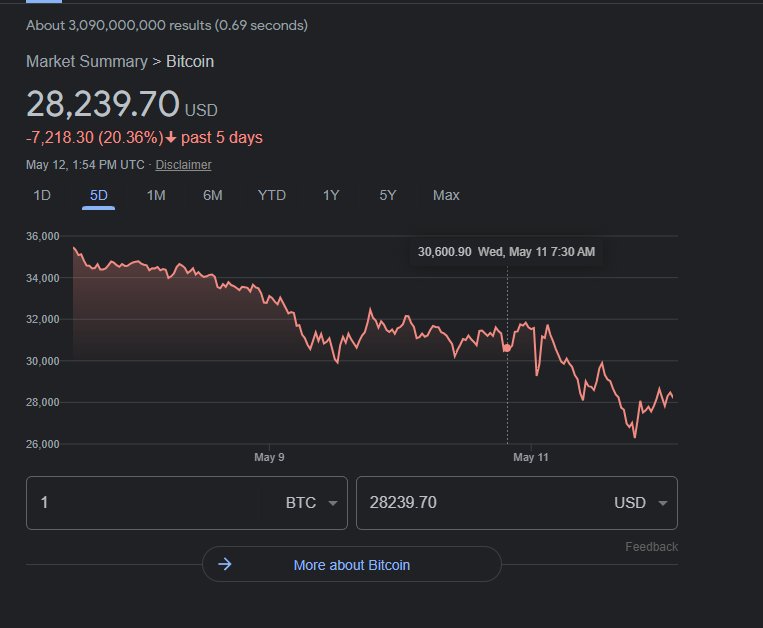The image size is (763, 628).
Task: Switch chart to 1Y range
Action: coord(331,196)
